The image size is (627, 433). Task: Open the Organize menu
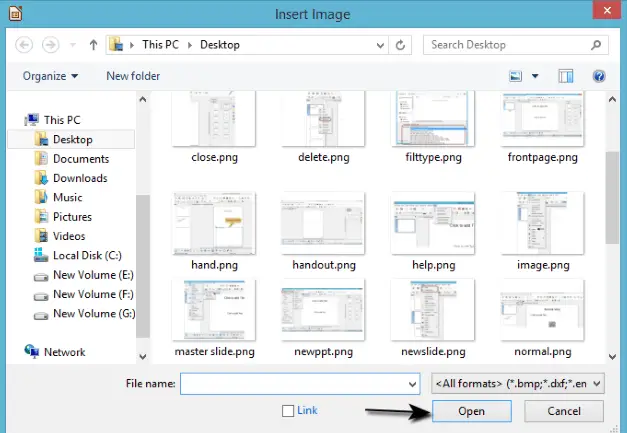point(50,76)
